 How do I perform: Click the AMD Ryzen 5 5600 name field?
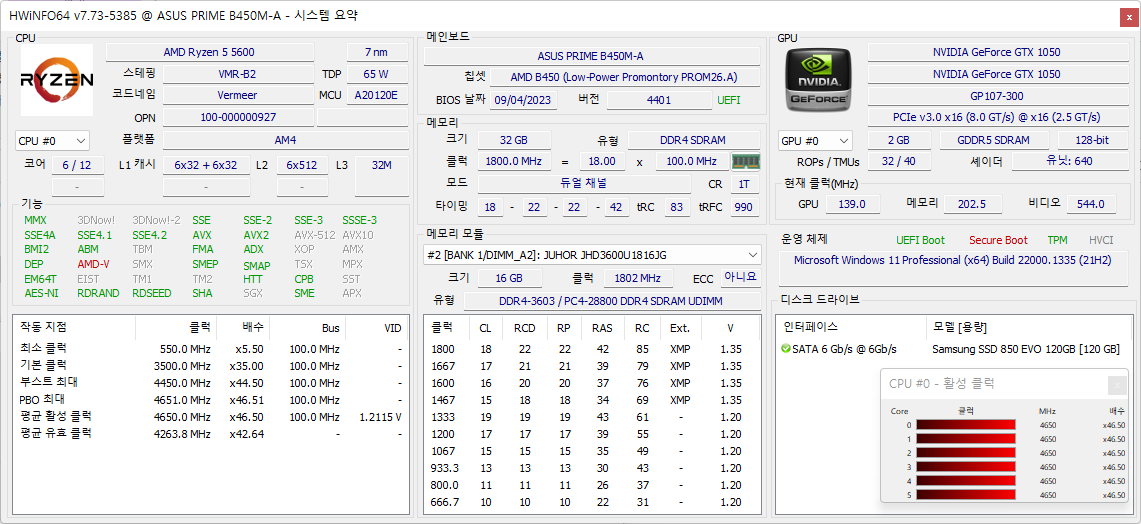(210, 52)
